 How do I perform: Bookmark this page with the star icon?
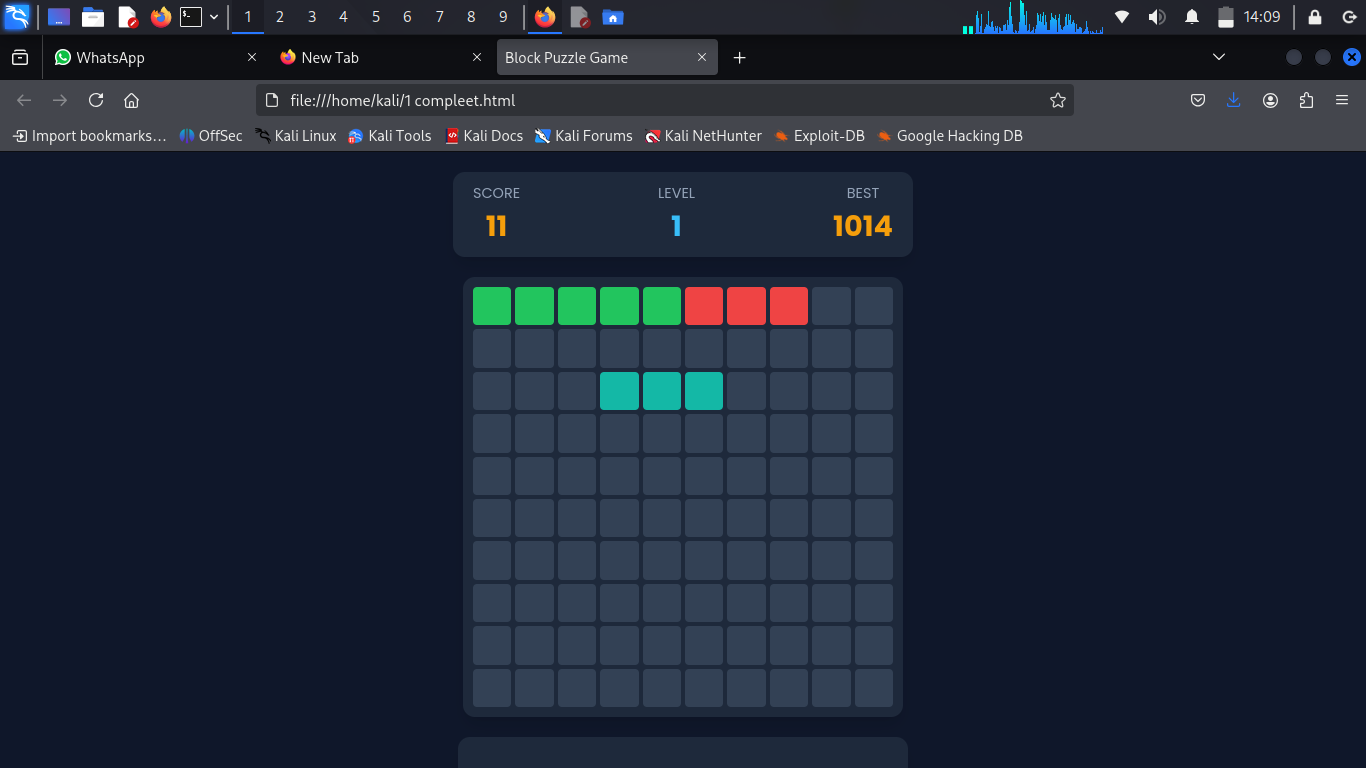1057,100
